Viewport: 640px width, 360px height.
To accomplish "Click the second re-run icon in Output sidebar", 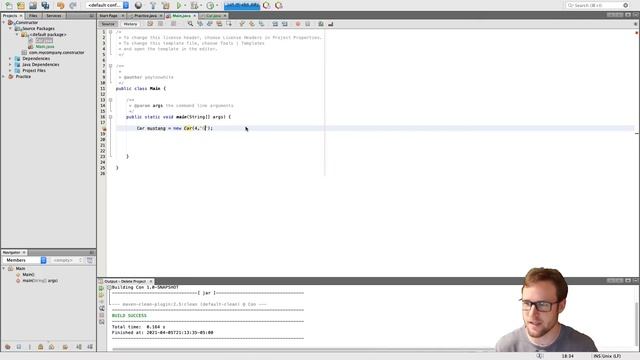I will click(102, 295).
